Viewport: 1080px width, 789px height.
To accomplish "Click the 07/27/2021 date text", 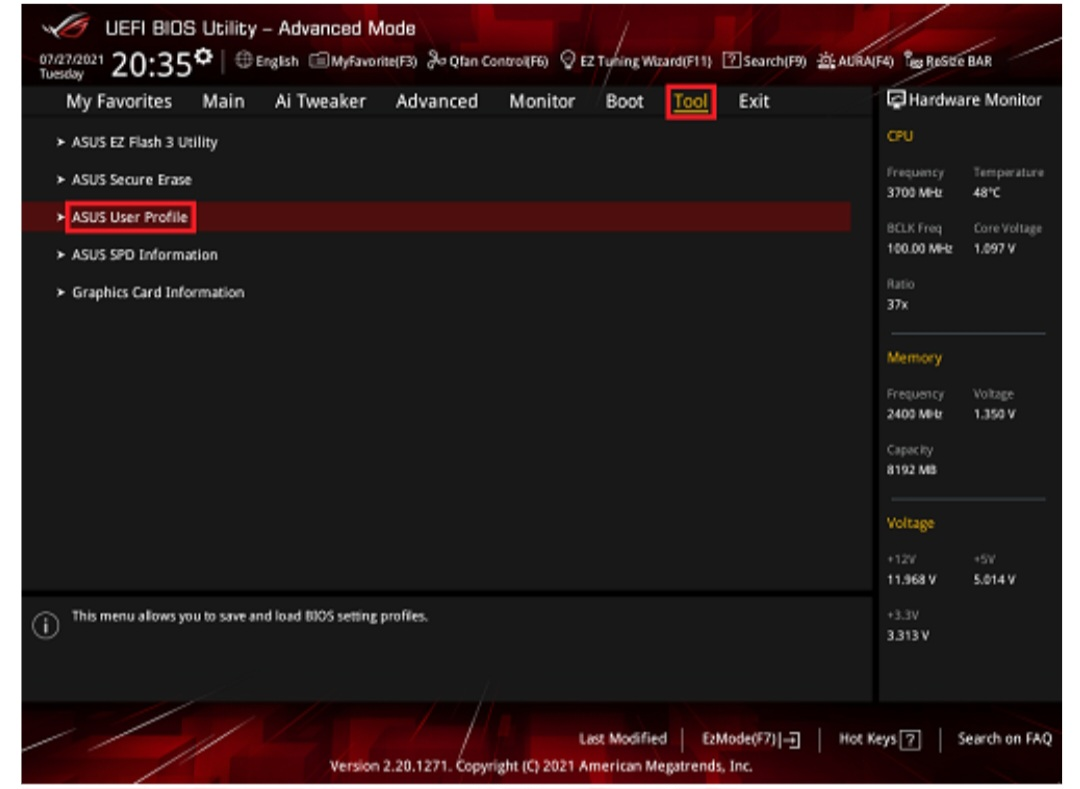I will click(x=71, y=59).
